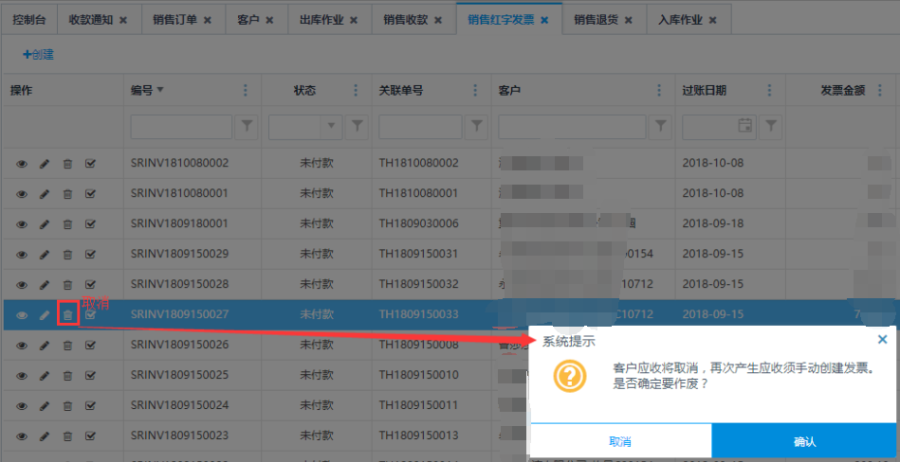
Task: Delete invoice SRINV1810080001 via trash icon
Action: pos(68,193)
